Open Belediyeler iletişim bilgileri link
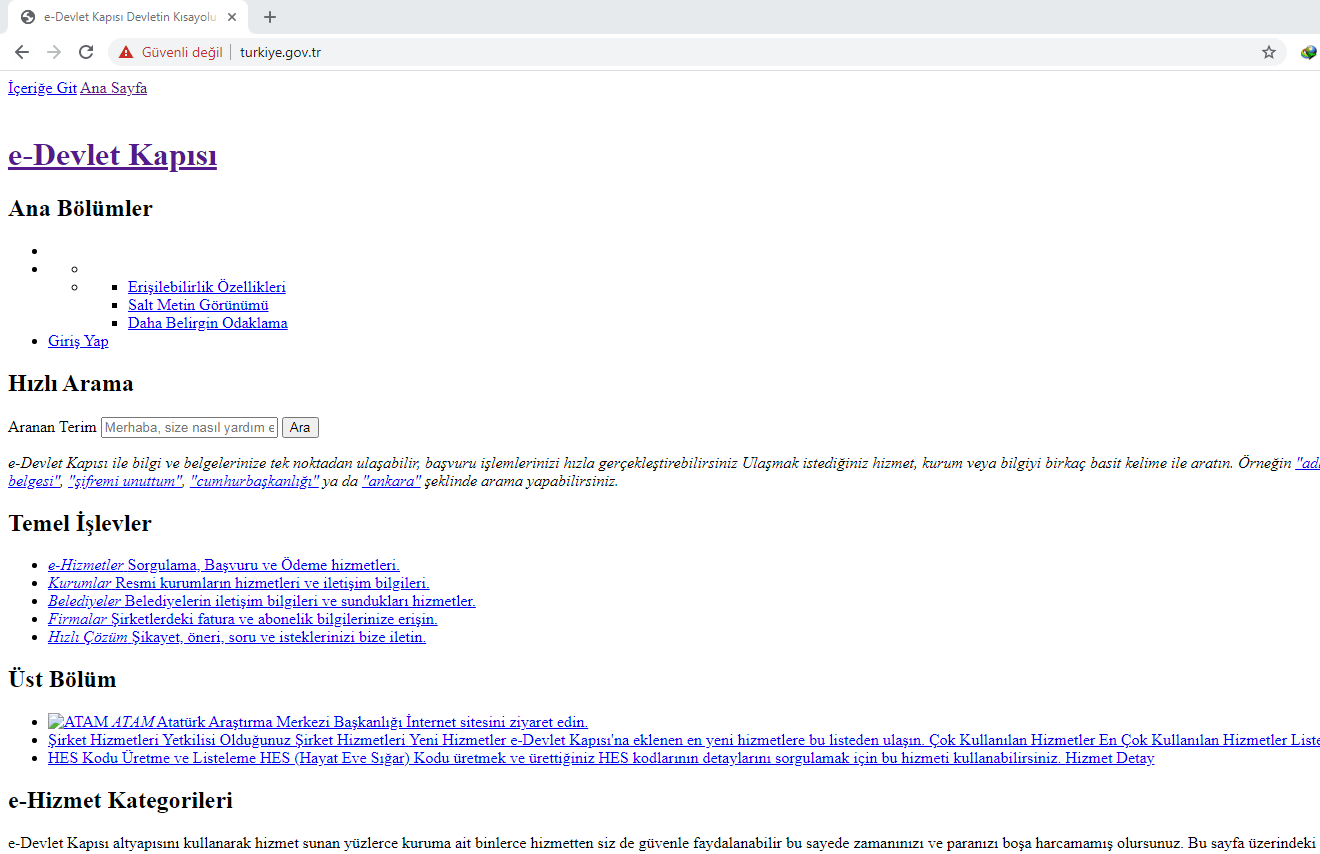Viewport: 1320px width, 854px height. pos(262,601)
